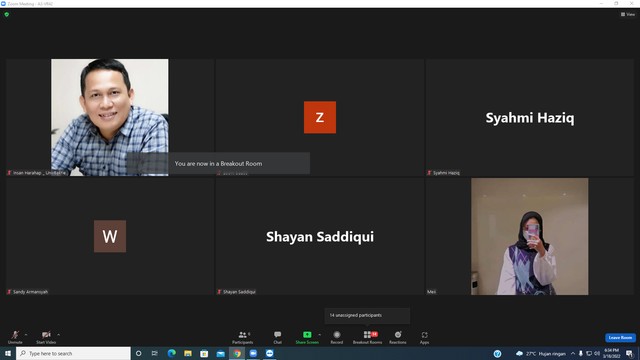Open Mail app from taskbar
640x360 pixels.
[220, 353]
